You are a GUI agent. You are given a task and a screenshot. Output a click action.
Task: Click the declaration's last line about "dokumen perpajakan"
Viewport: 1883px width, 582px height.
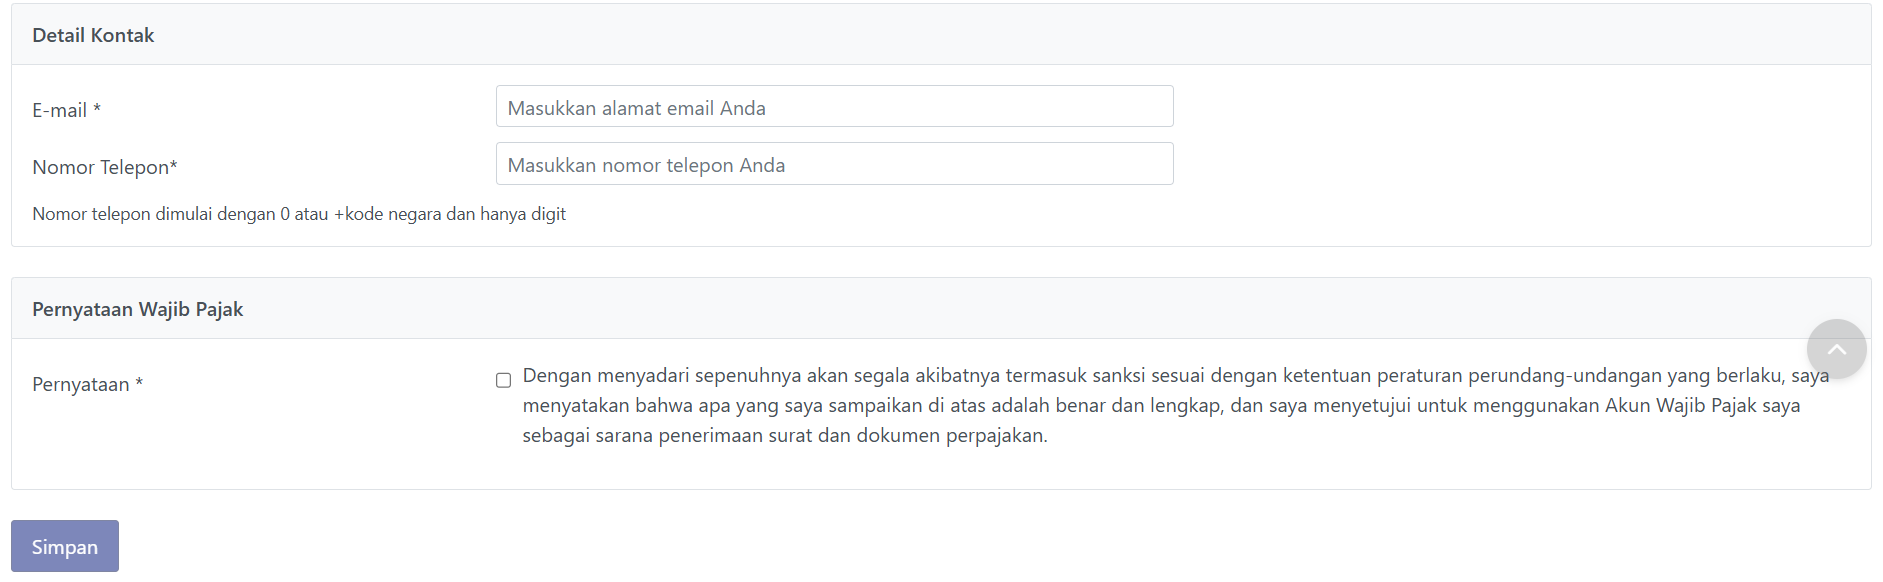tap(784, 436)
